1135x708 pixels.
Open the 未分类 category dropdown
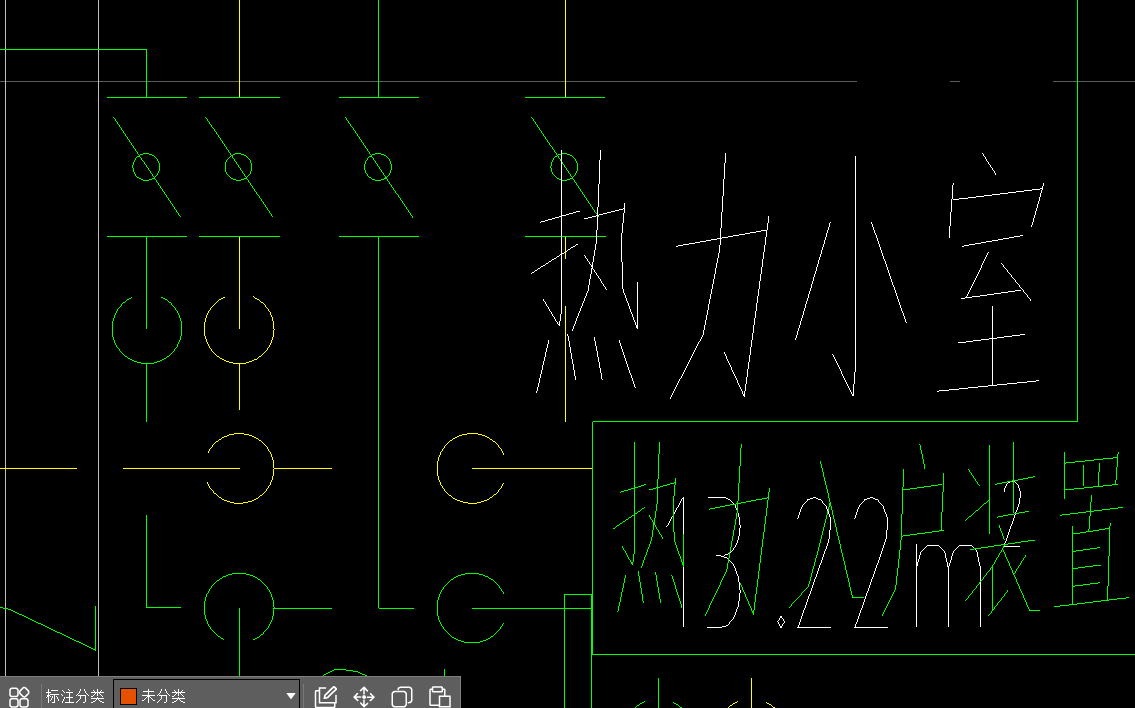(x=207, y=696)
